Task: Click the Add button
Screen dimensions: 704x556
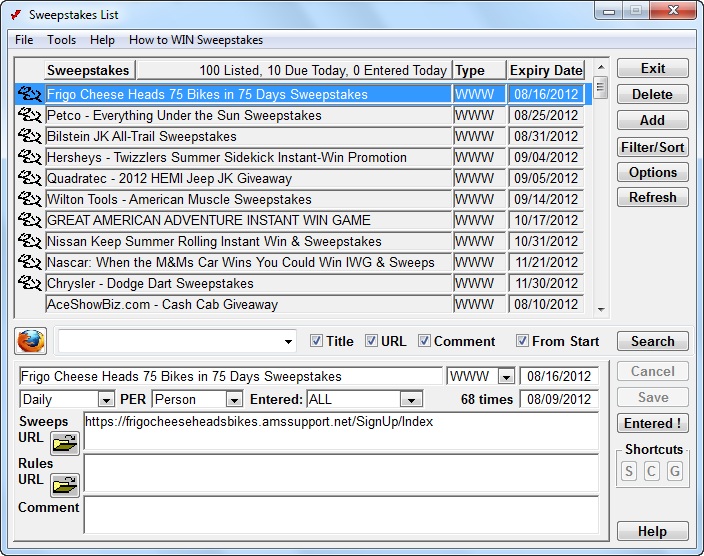Action: click(x=653, y=120)
